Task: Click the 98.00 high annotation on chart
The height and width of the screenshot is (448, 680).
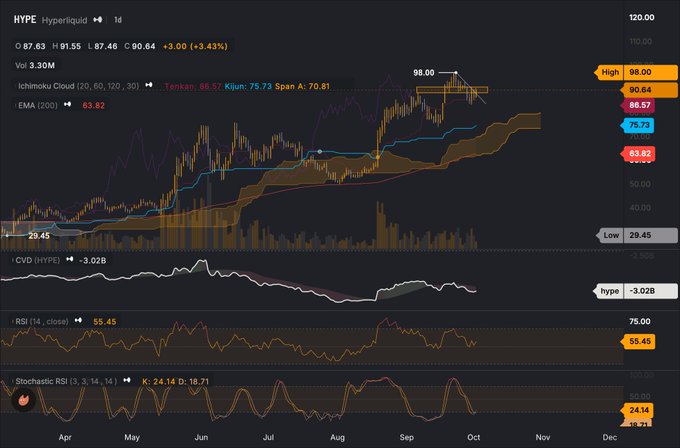Action: coord(424,72)
